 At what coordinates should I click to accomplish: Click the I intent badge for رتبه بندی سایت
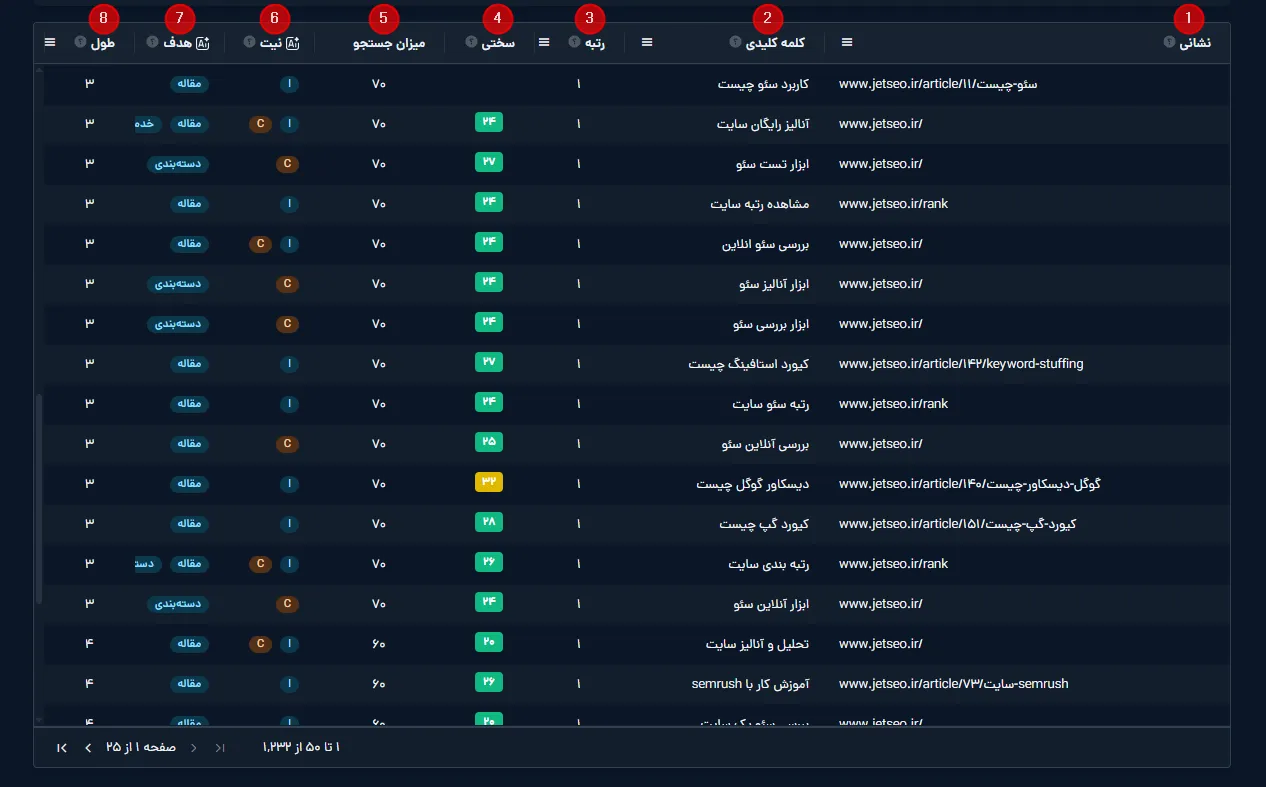[289, 564]
